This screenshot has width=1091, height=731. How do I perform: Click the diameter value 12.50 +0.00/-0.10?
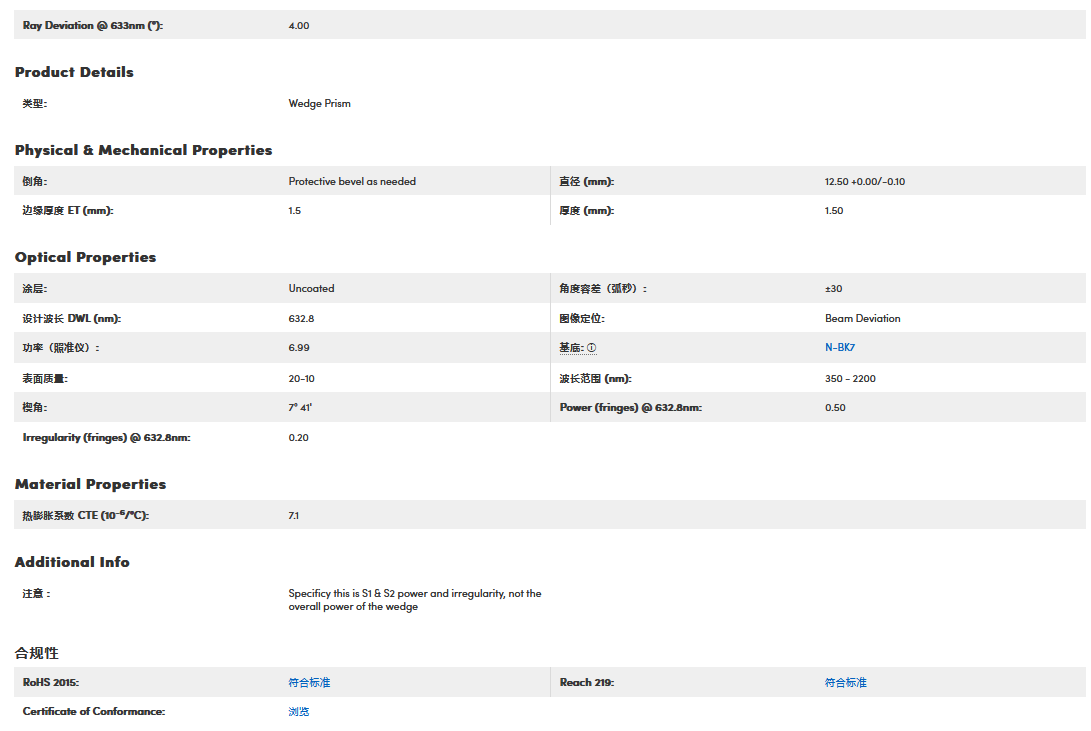(x=864, y=181)
